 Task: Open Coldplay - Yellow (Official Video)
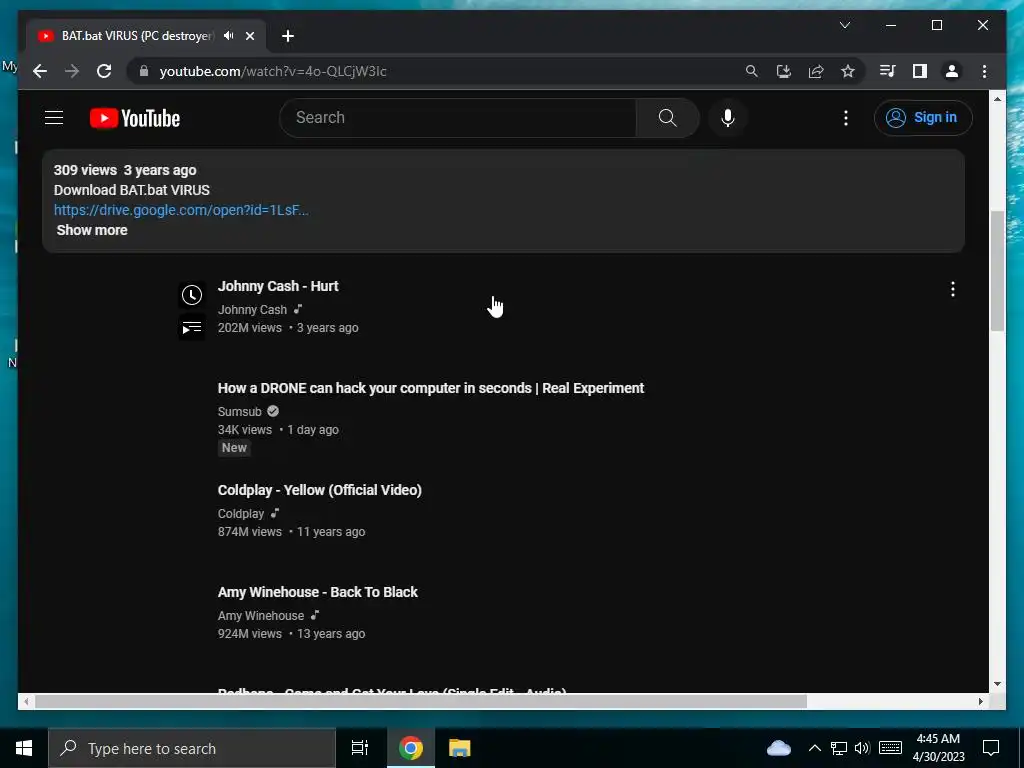[320, 490]
